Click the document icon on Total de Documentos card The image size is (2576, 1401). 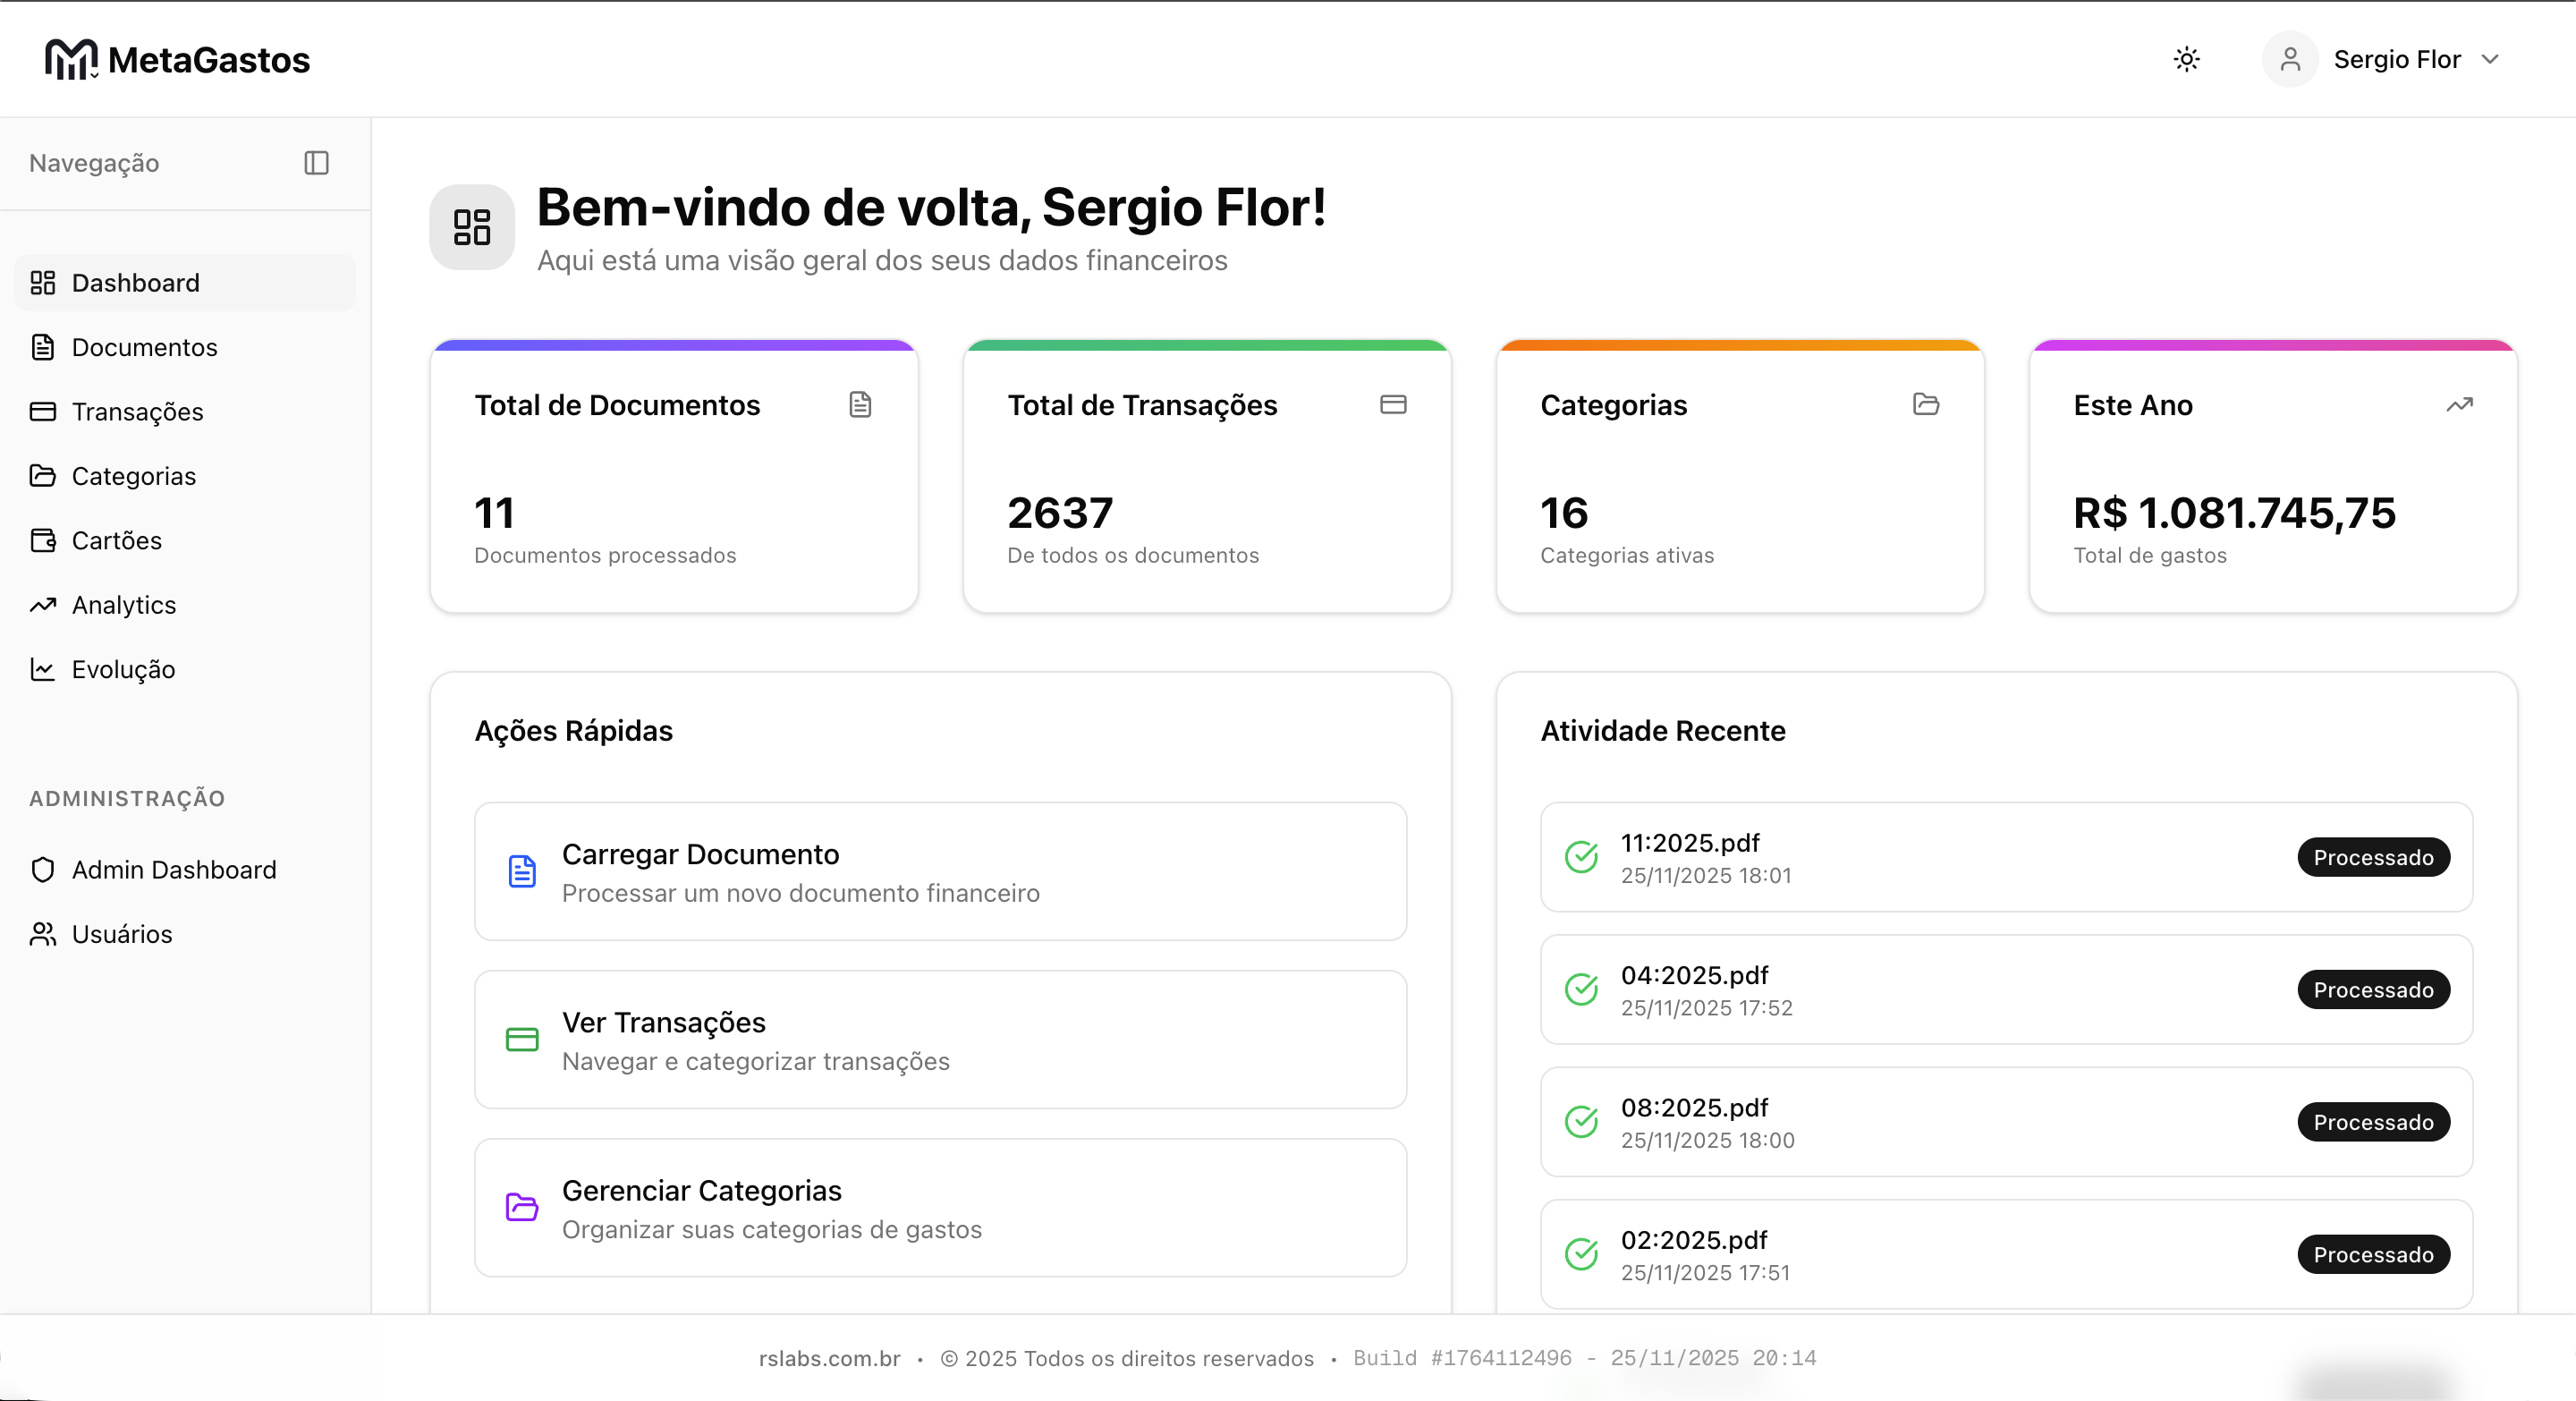(860, 405)
